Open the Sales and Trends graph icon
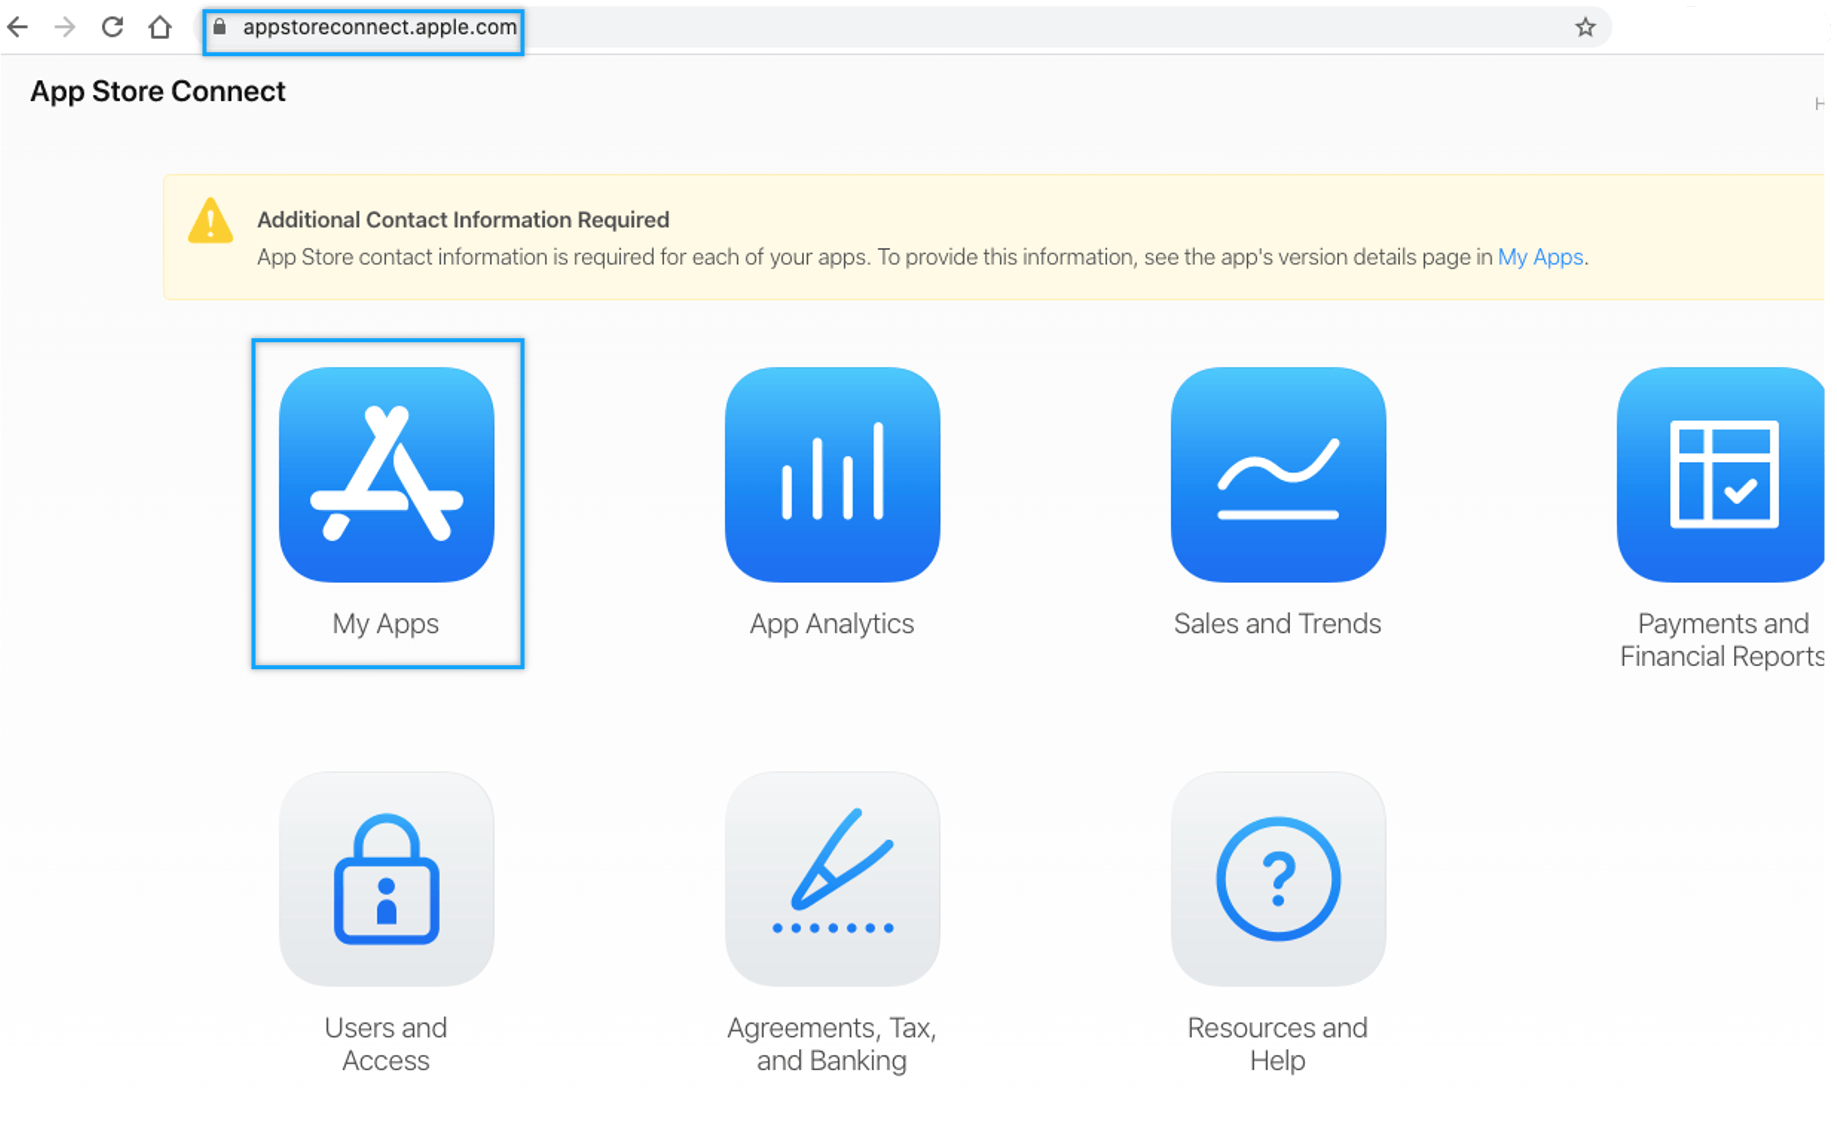 [x=1278, y=474]
